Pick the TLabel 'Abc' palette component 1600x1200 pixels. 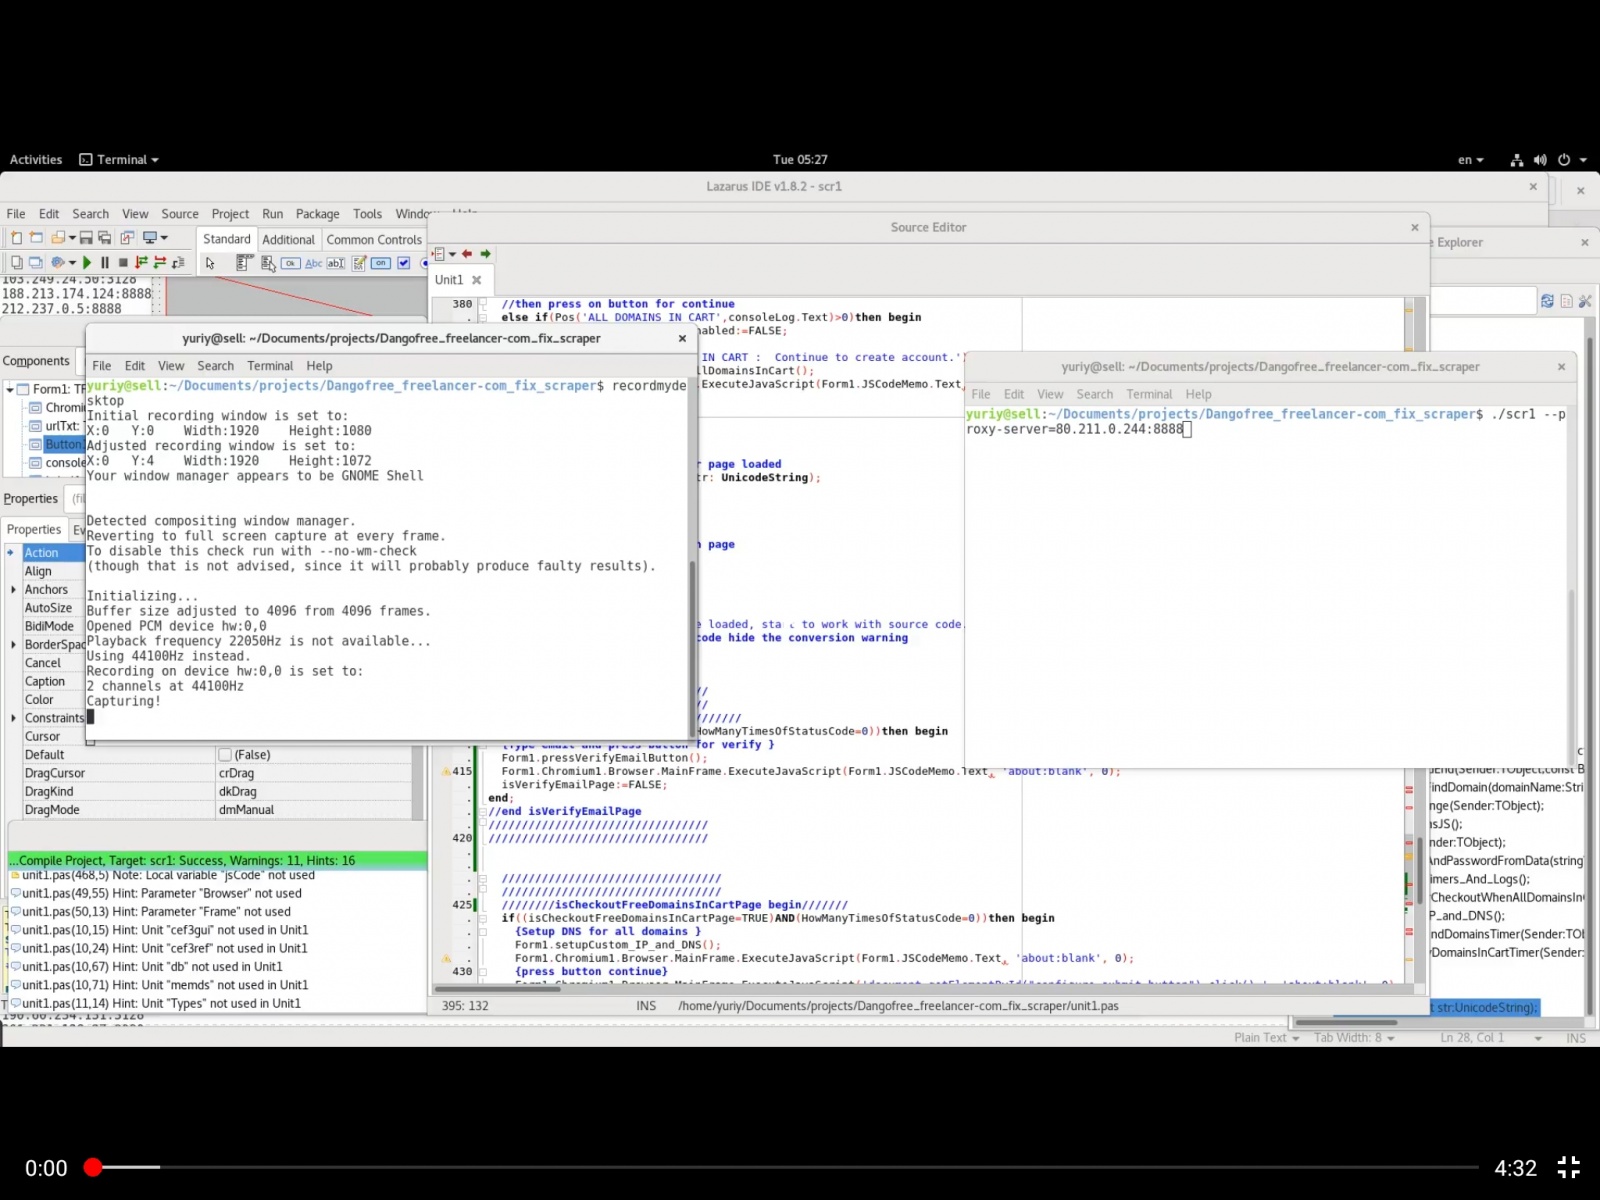click(314, 264)
